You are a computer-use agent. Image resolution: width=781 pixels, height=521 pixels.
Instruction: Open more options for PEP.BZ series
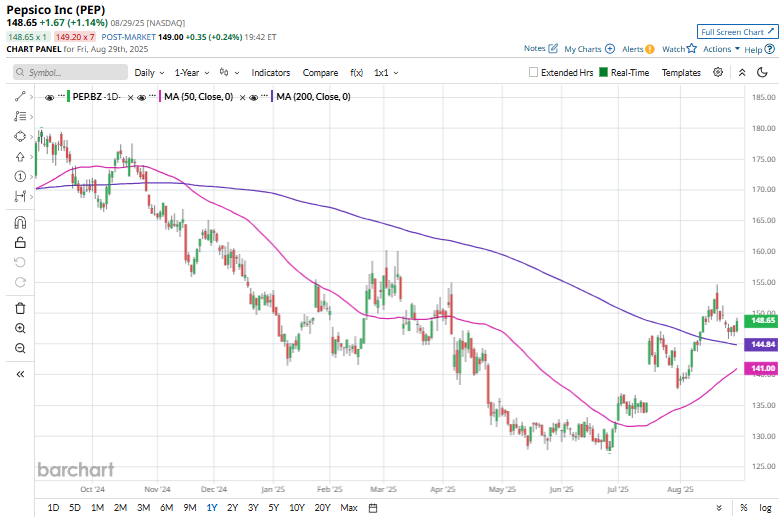(x=61, y=96)
